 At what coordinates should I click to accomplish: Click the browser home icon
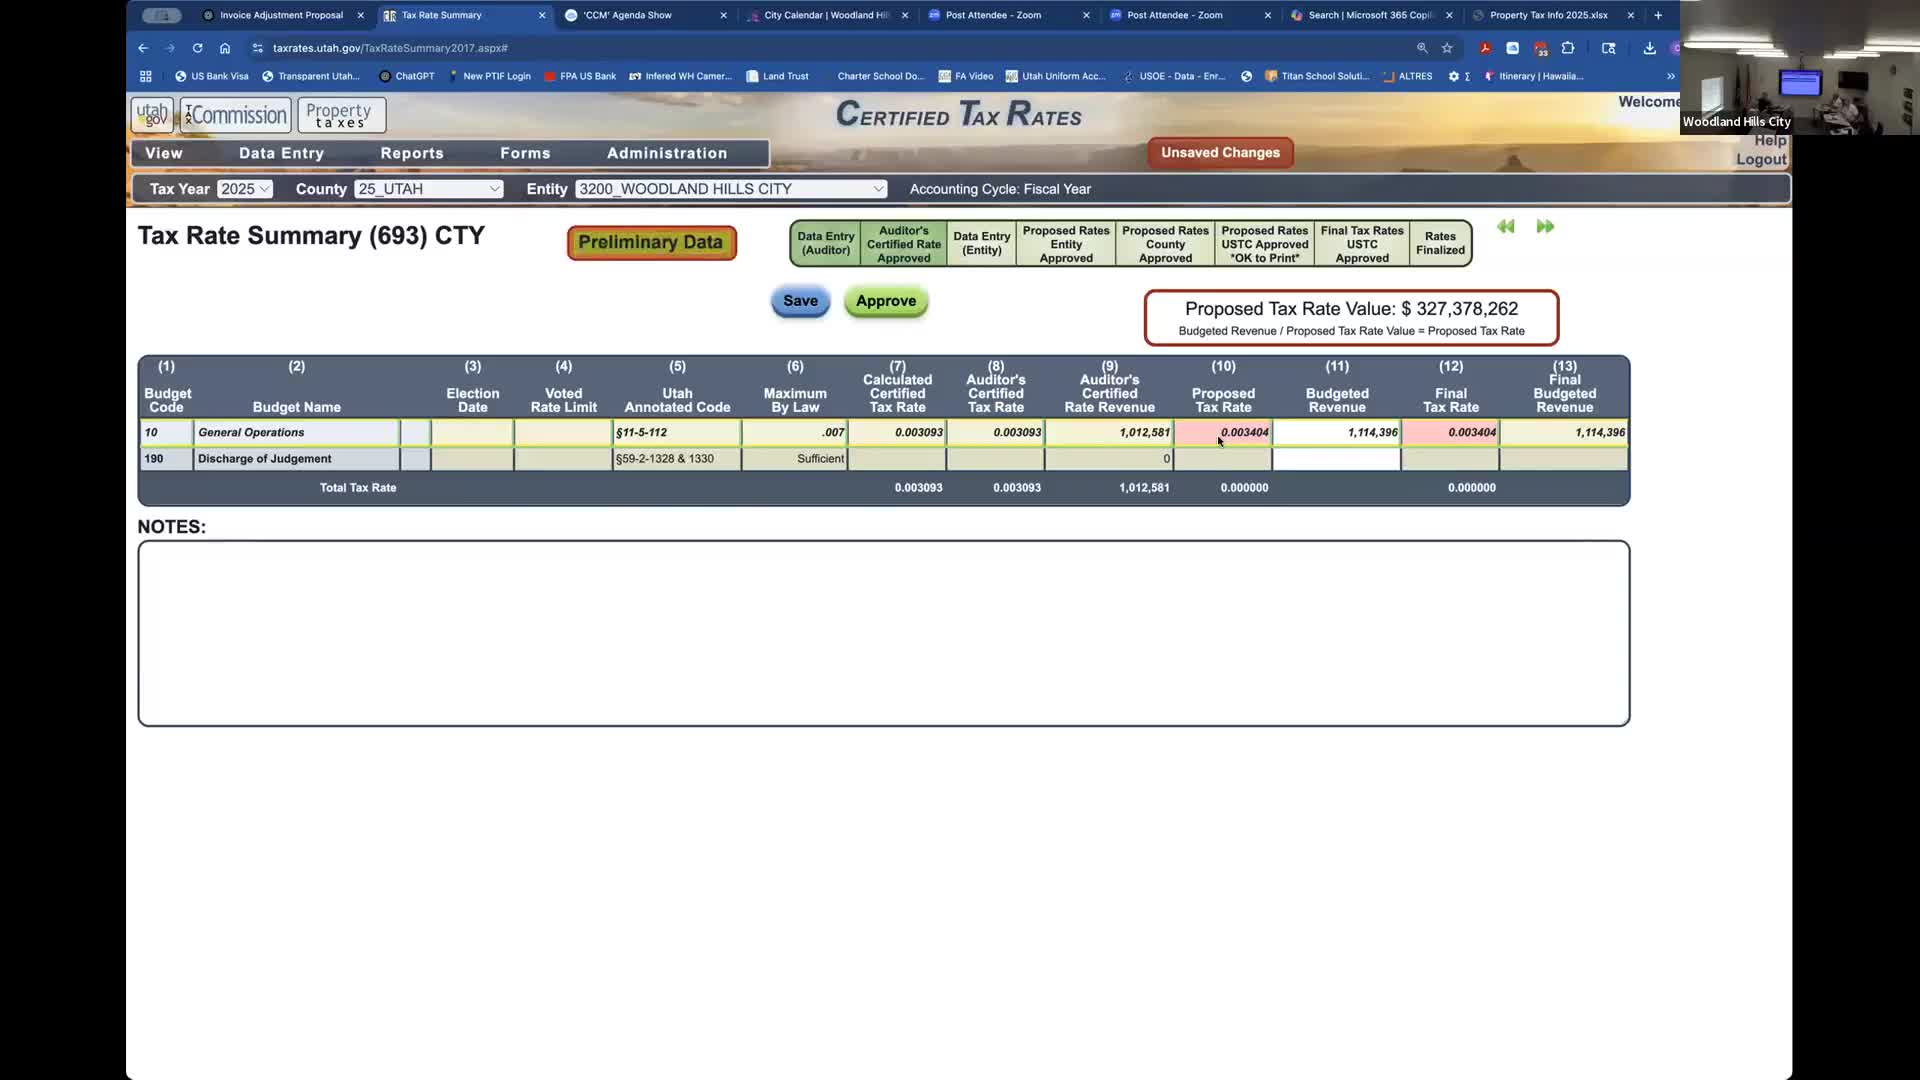click(225, 48)
